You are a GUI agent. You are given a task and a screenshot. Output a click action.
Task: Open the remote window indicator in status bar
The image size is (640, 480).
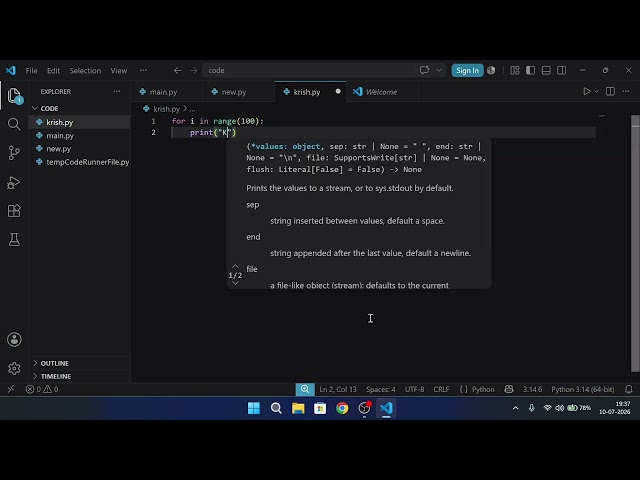tap(11, 389)
